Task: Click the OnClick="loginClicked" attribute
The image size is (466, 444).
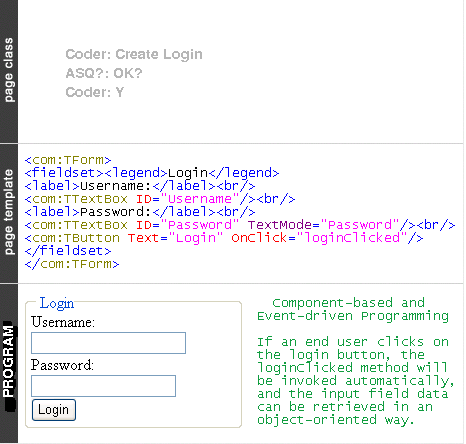Action: coord(319,238)
